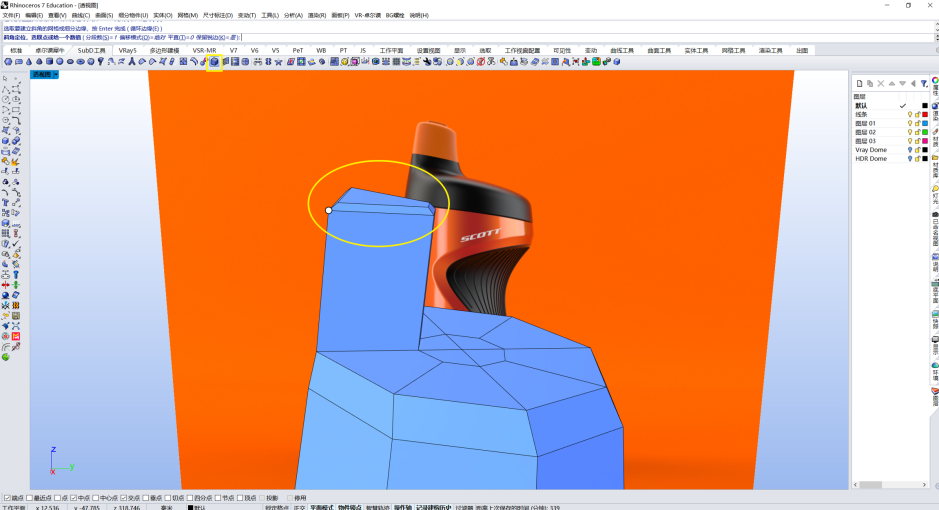Click the green sphere icon in left sidebar

tap(5, 357)
